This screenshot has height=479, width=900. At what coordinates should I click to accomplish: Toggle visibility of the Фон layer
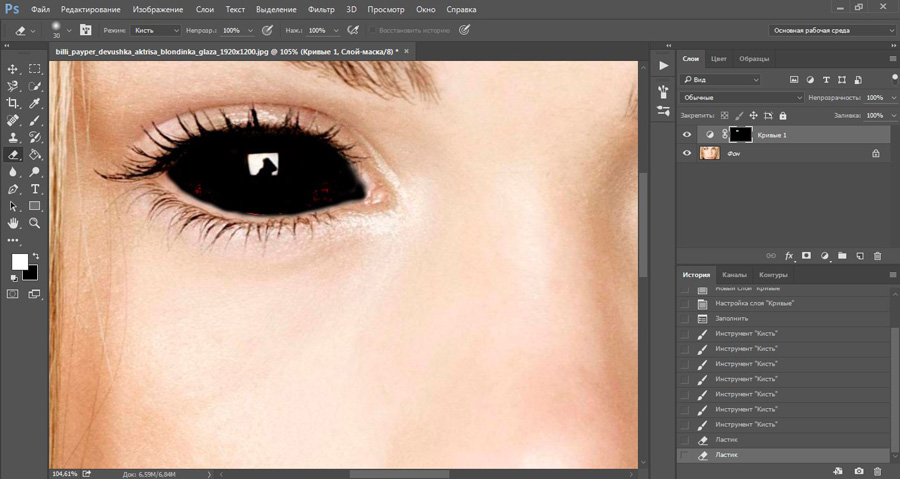tap(686, 154)
